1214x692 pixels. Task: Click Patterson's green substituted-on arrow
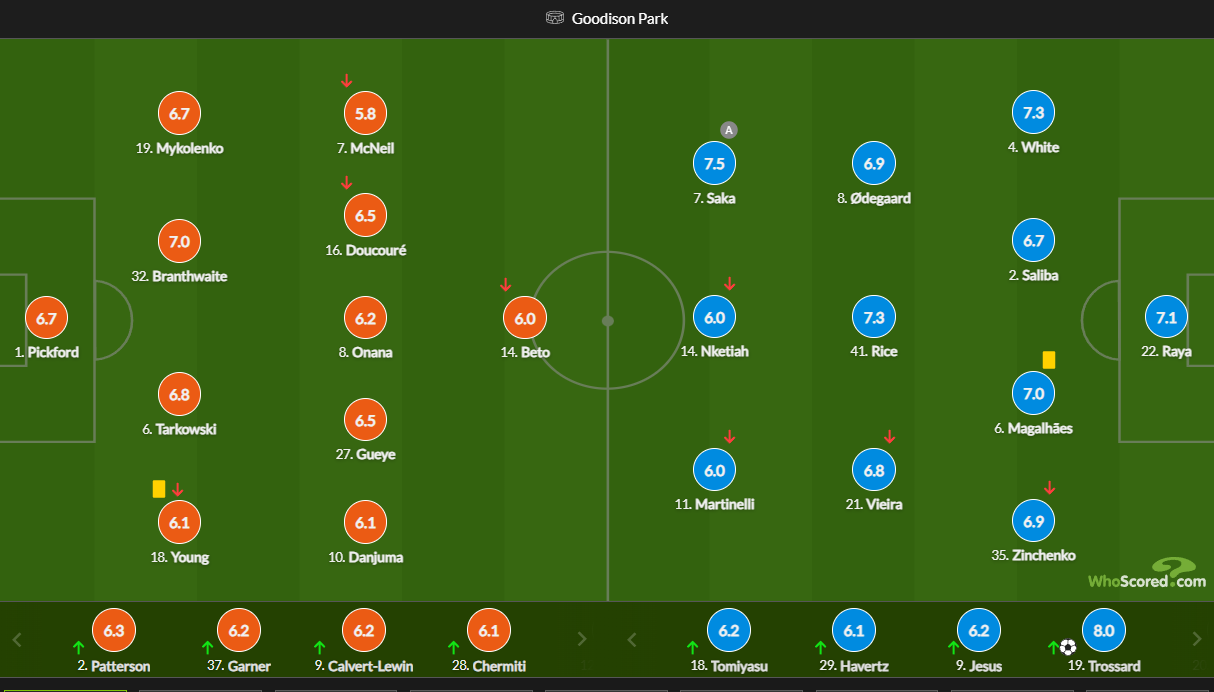tap(79, 647)
